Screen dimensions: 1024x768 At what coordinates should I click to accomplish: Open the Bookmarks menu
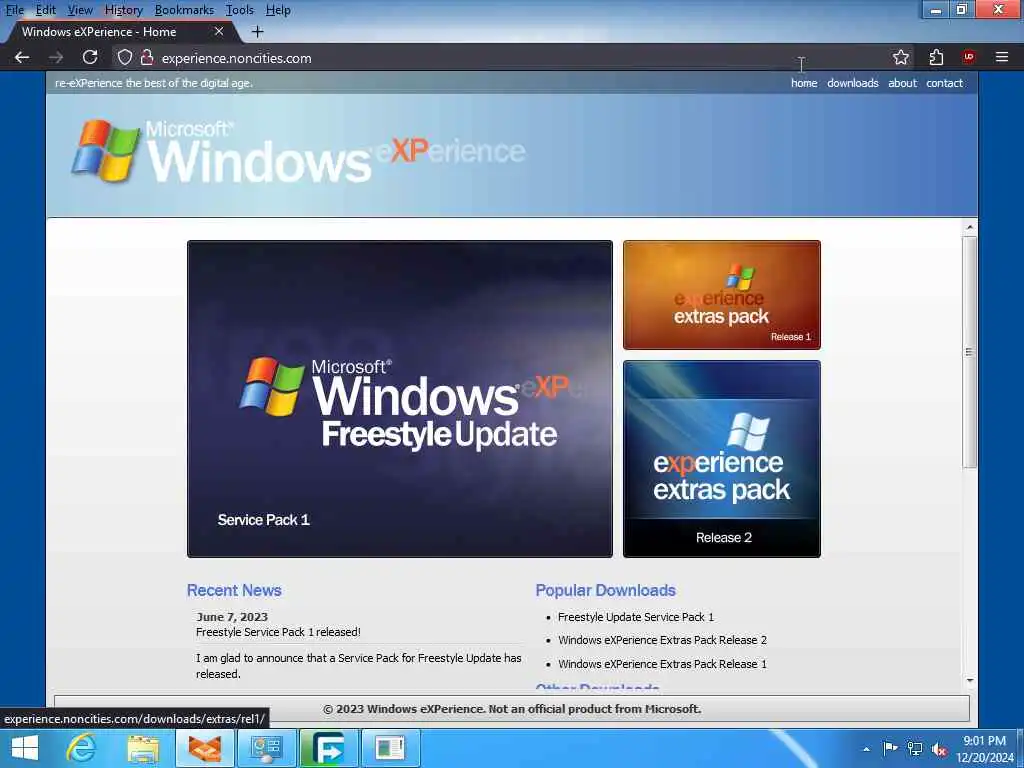[x=184, y=10]
